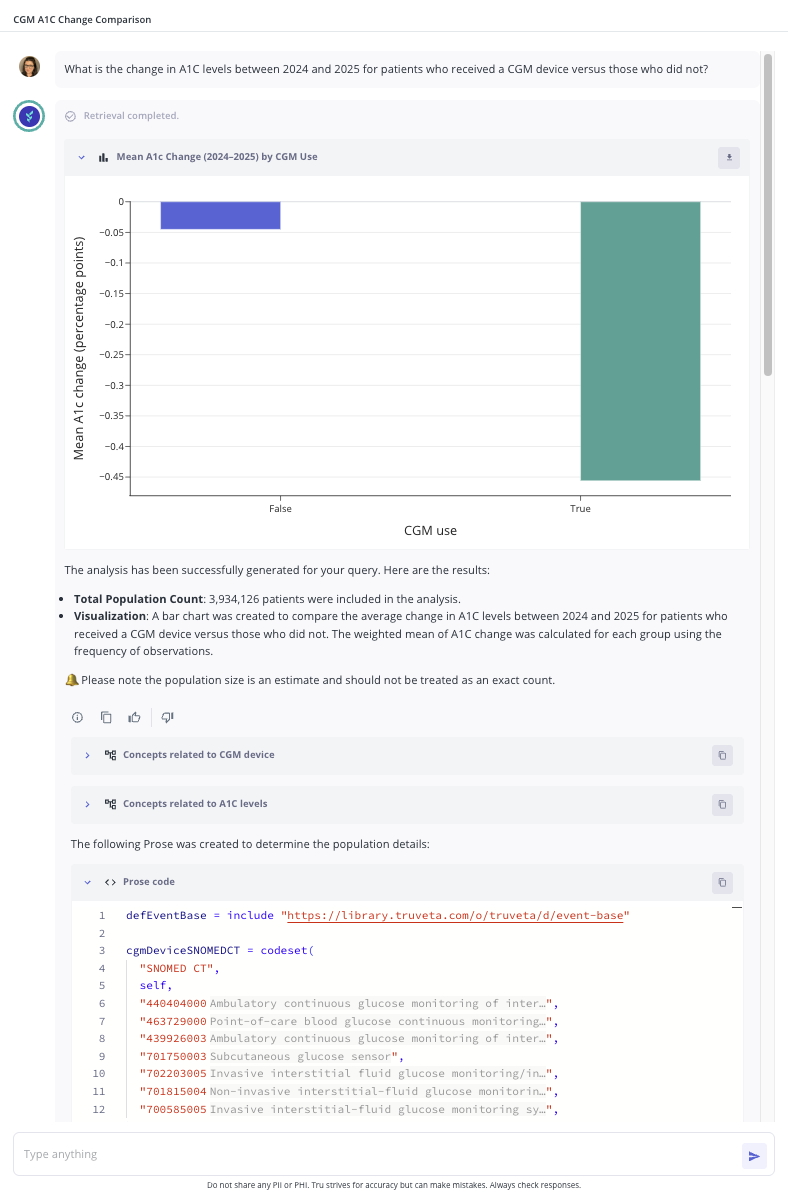Click the info icon below the response
Viewport: 804px width, 1196px height.
[x=77, y=717]
